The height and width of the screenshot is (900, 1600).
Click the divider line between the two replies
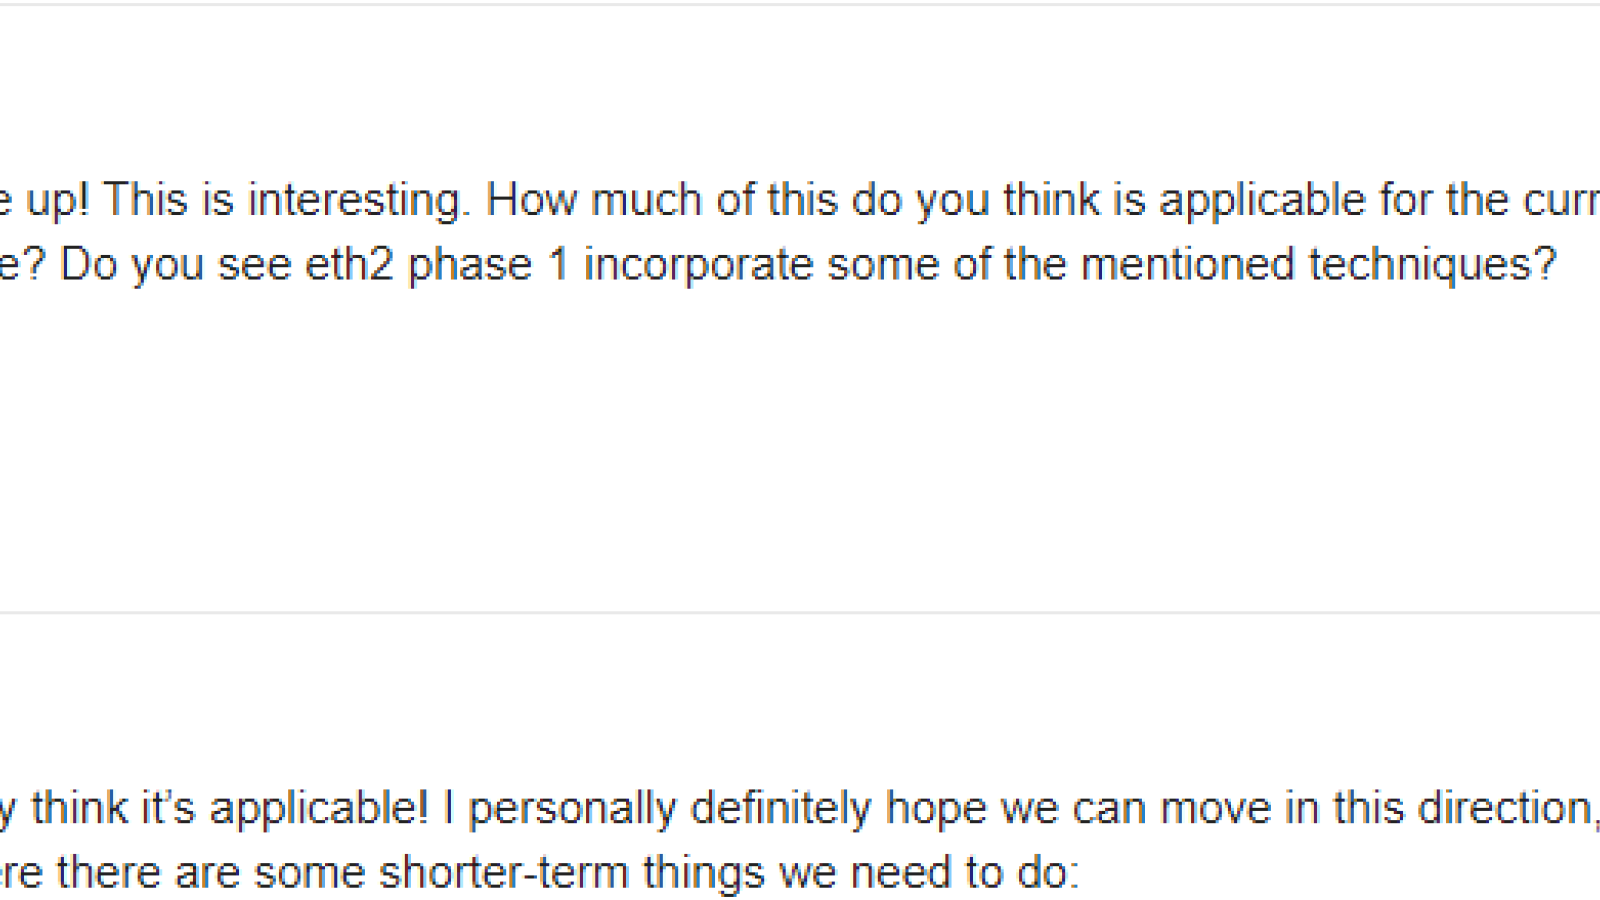800,612
